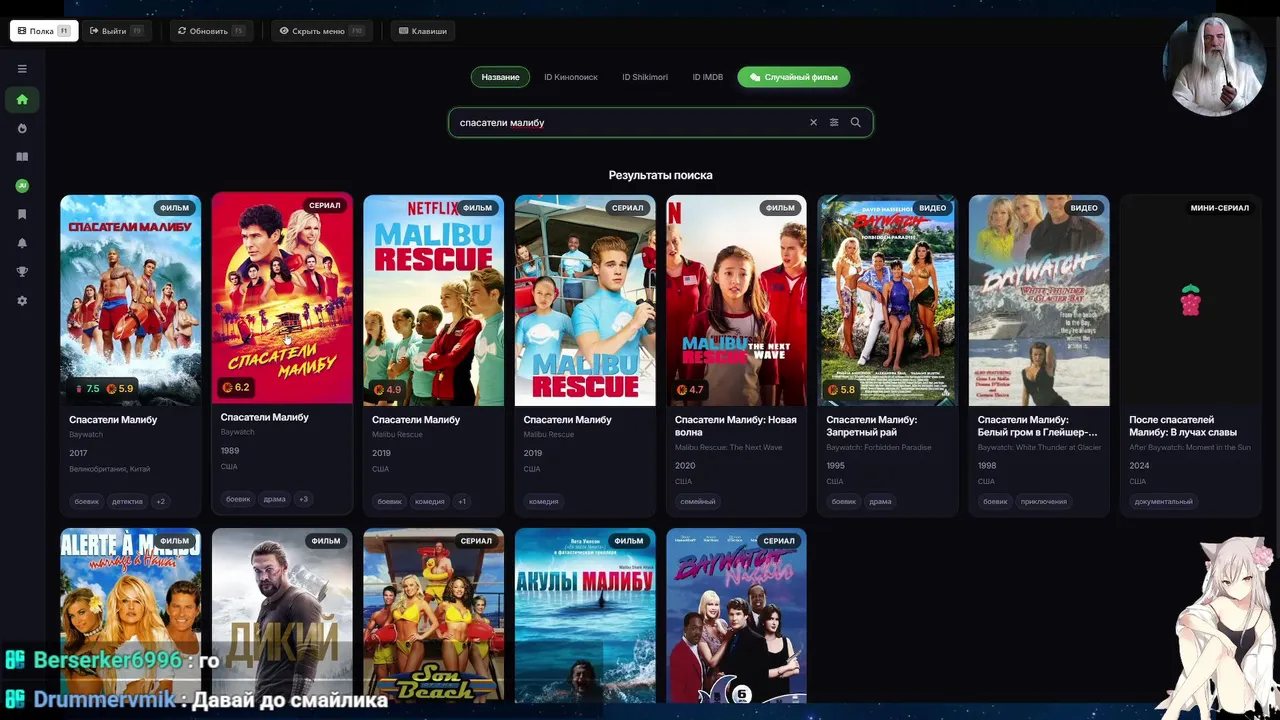Viewport: 1280px width, 720px height.
Task: Refresh with the Обновить button
Action: pos(211,31)
